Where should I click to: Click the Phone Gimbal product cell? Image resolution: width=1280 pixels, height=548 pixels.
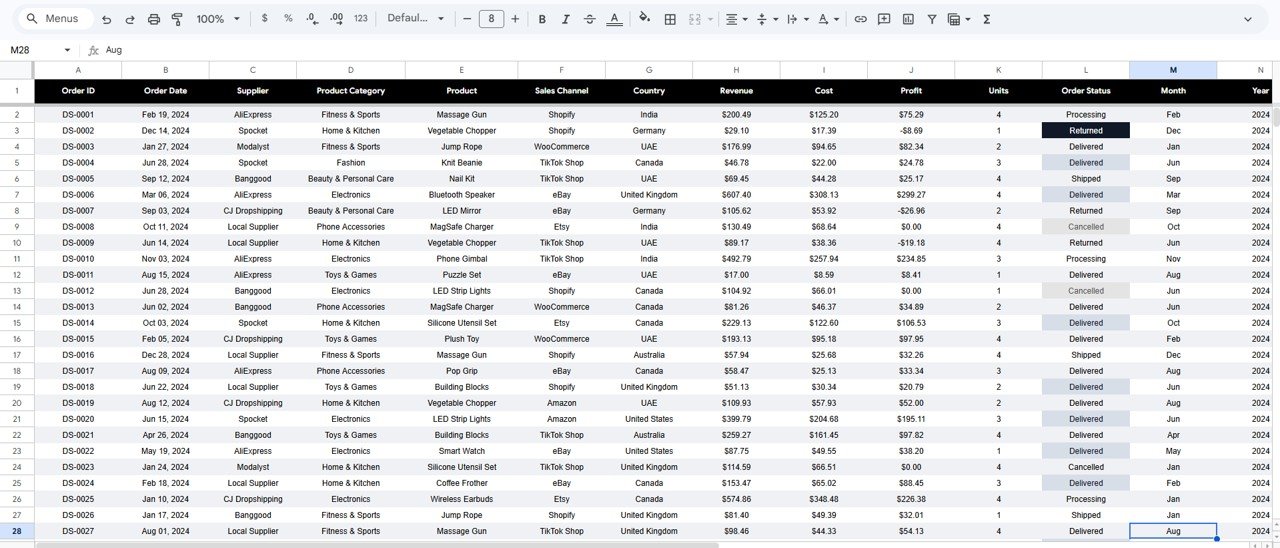tap(461, 259)
